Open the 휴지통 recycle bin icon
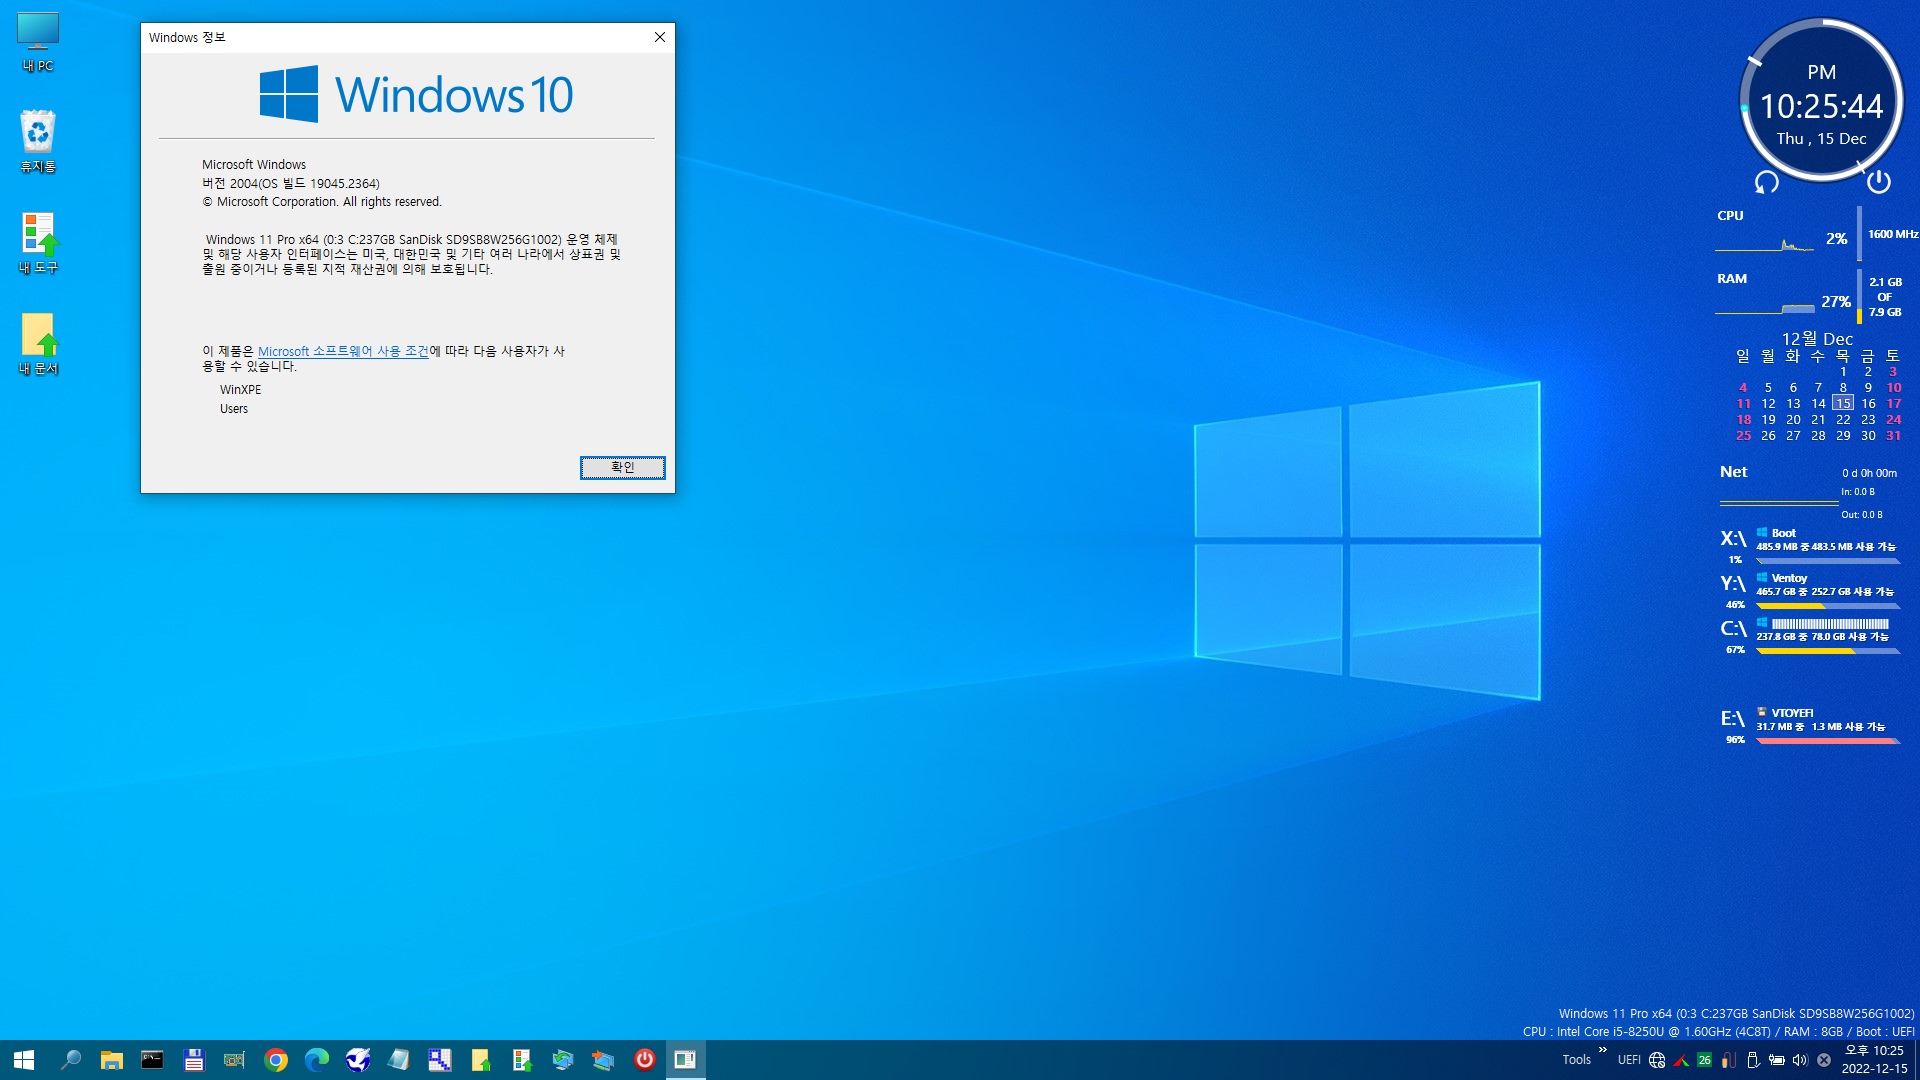The height and width of the screenshot is (1080, 1920). pos(38,142)
